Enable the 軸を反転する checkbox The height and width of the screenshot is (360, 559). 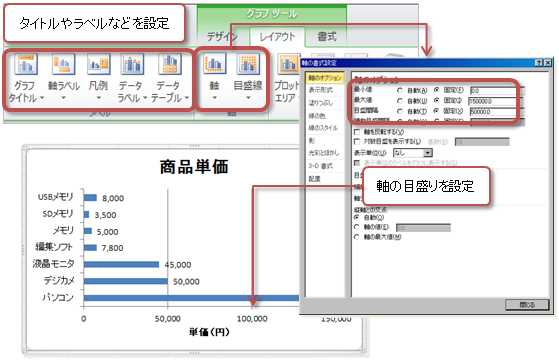[357, 132]
